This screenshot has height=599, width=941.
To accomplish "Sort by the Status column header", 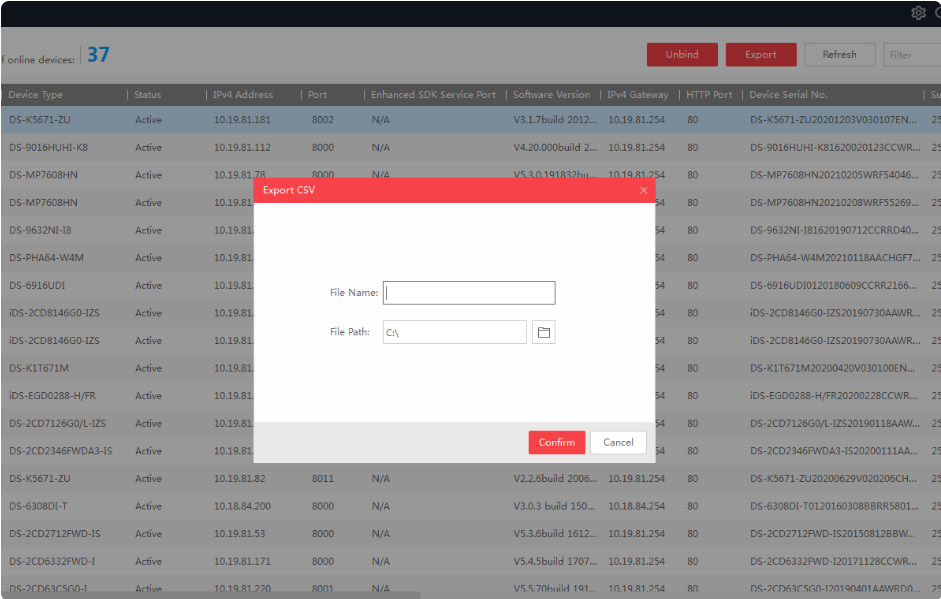I will pos(148,95).
